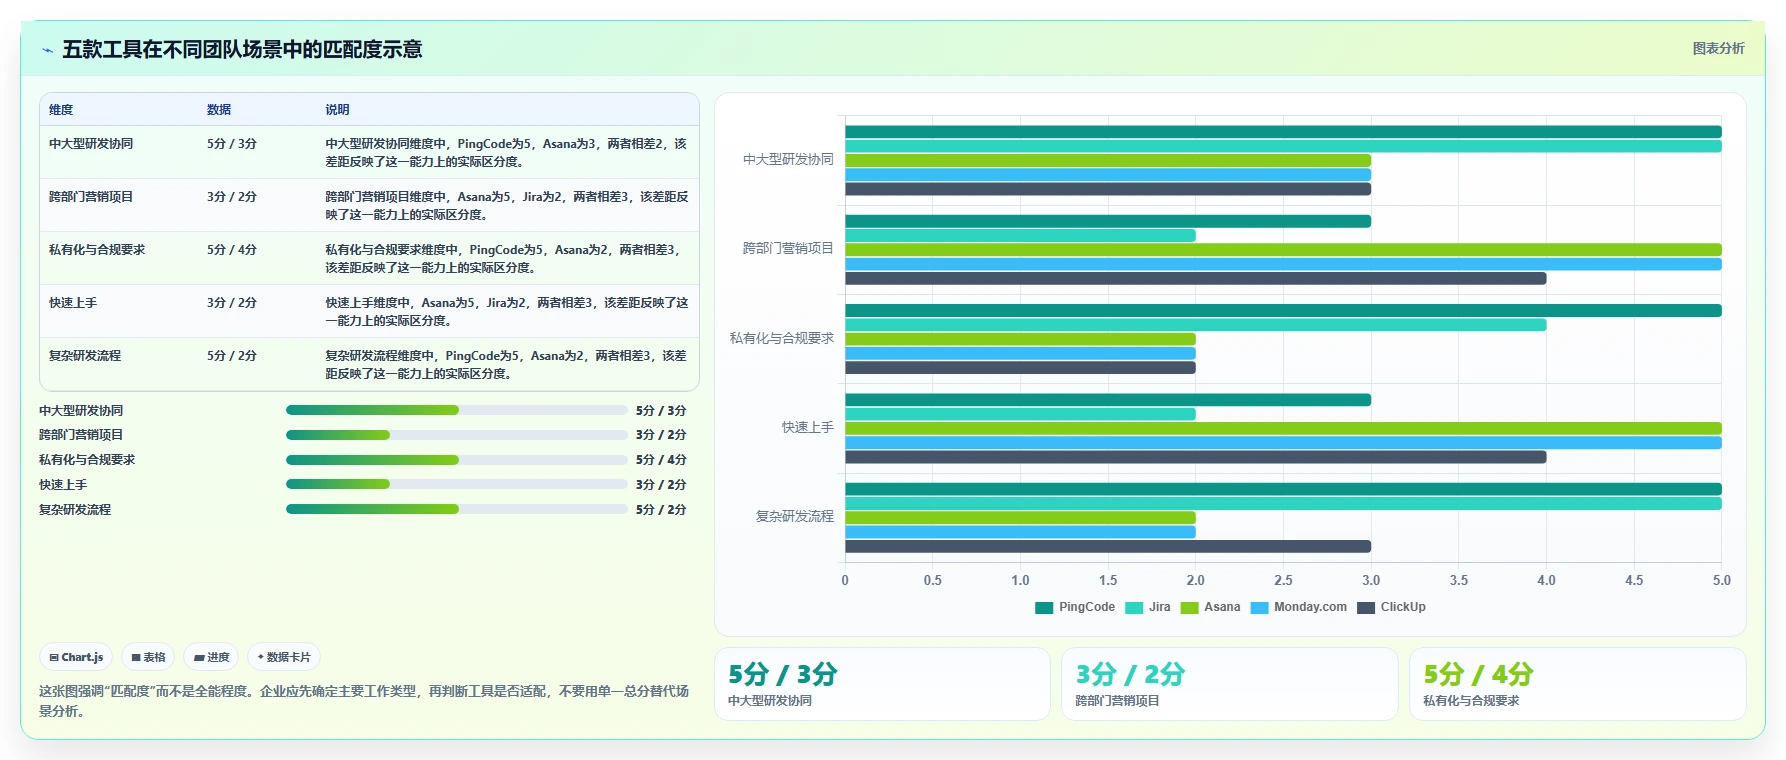Click the 中大型研发协同 y-axis label in the chart
Image resolution: width=1786 pixels, height=760 pixels.
788,160
